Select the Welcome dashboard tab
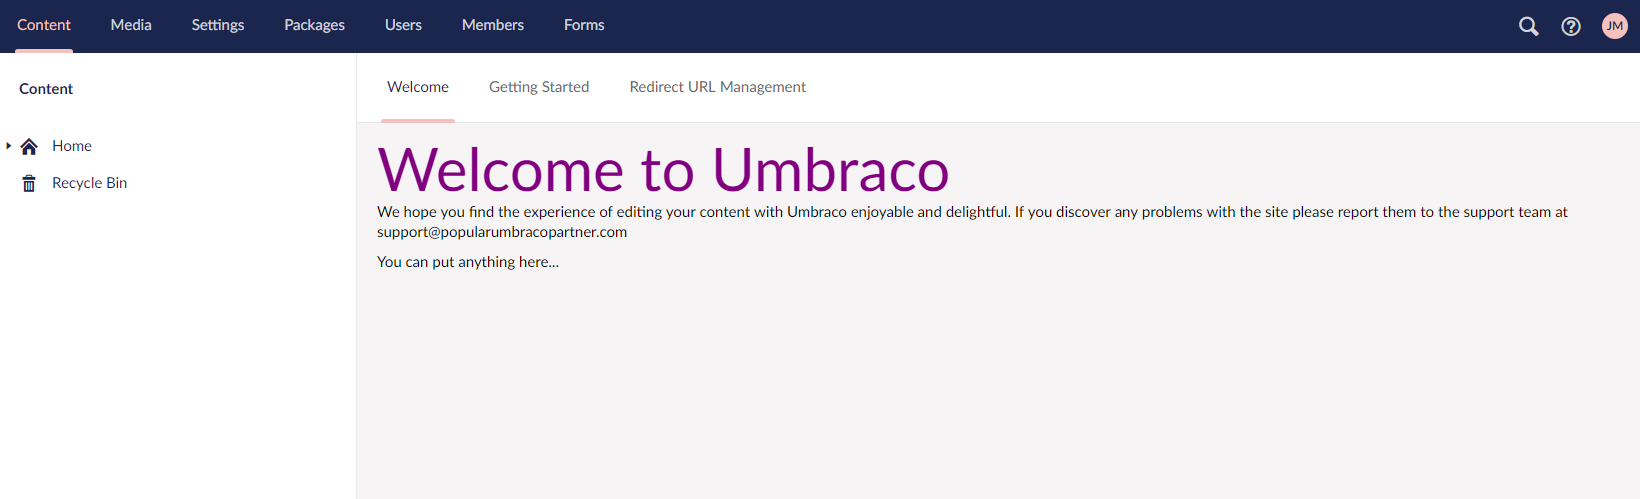1640x499 pixels. click(418, 87)
